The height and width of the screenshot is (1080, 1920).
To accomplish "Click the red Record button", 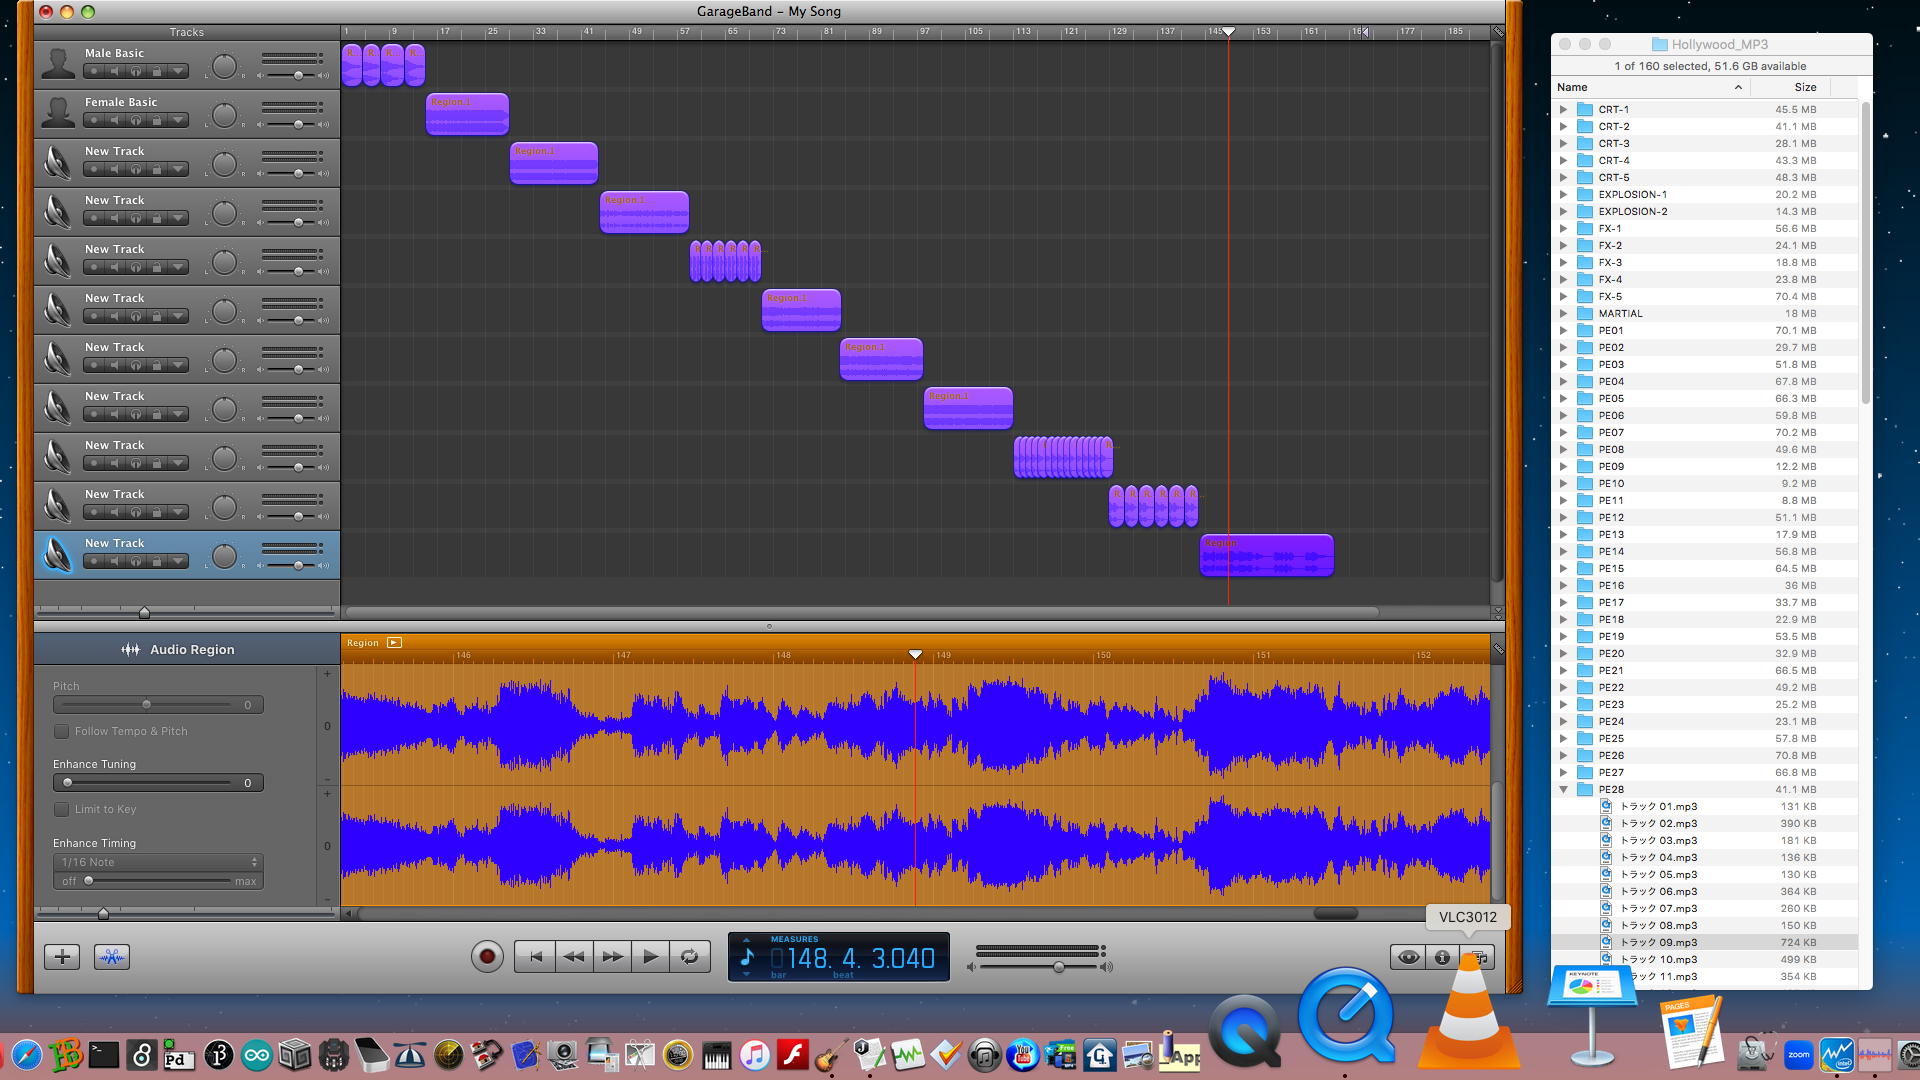I will [x=487, y=957].
